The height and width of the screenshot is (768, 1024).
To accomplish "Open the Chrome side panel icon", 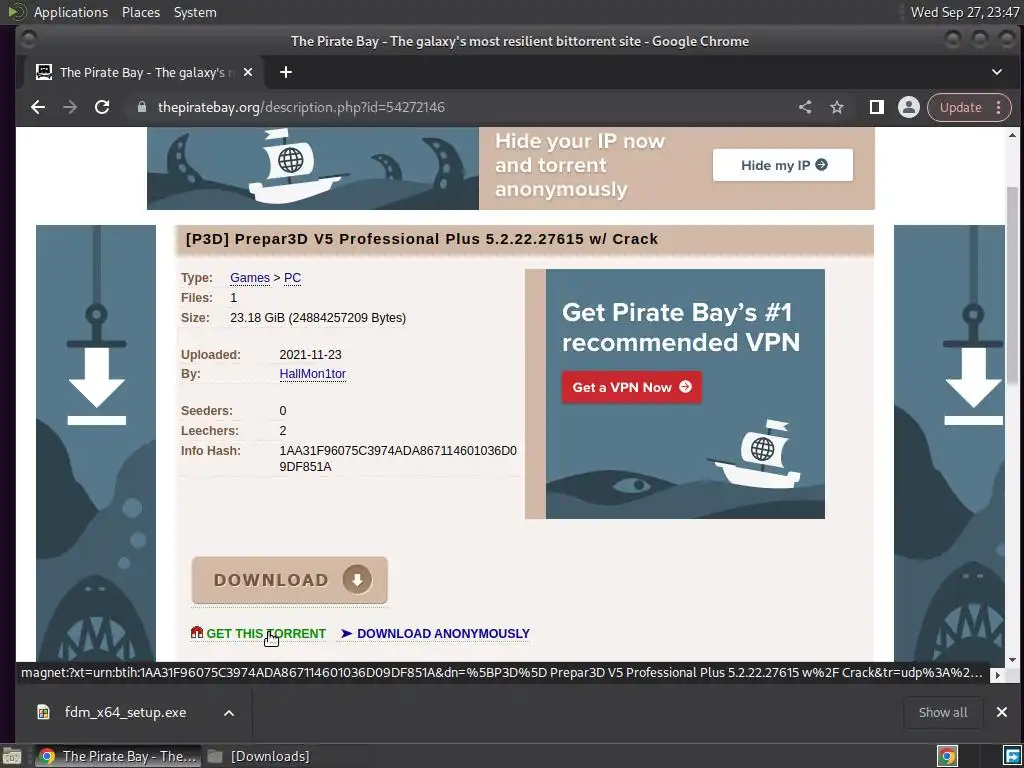I will click(876, 107).
